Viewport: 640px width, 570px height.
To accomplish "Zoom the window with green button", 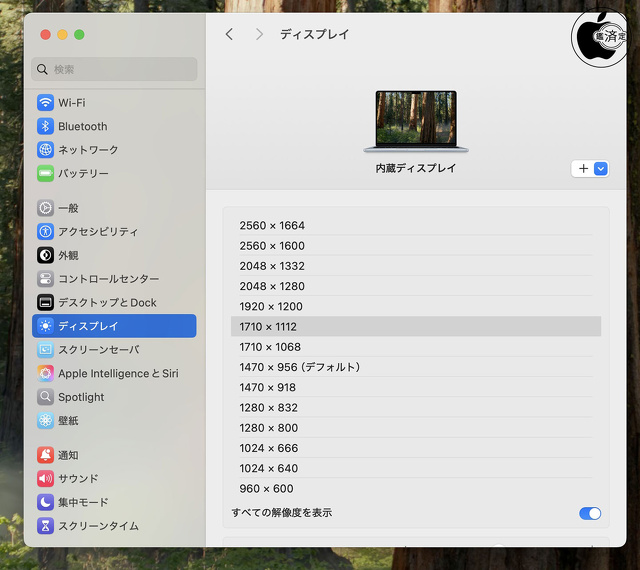I will point(79,35).
